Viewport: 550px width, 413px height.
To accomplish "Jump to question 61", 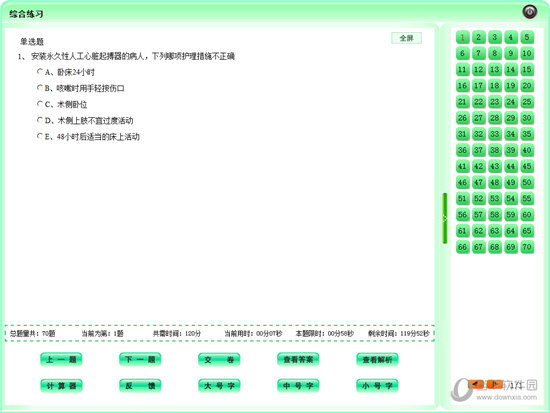I will click(x=462, y=231).
